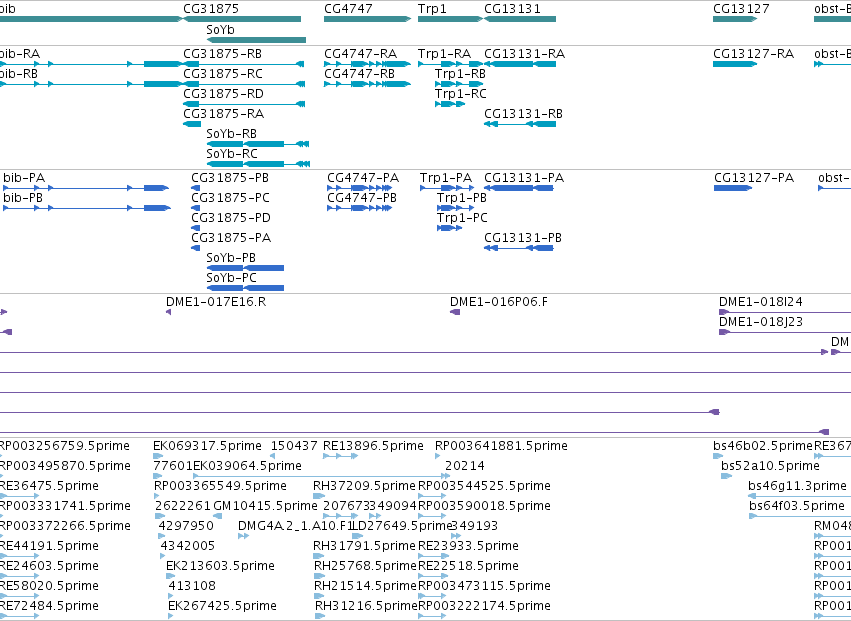Click the CG4747 gene label in the top track
This screenshot has height=621, width=851.
pyautogui.click(x=348, y=9)
